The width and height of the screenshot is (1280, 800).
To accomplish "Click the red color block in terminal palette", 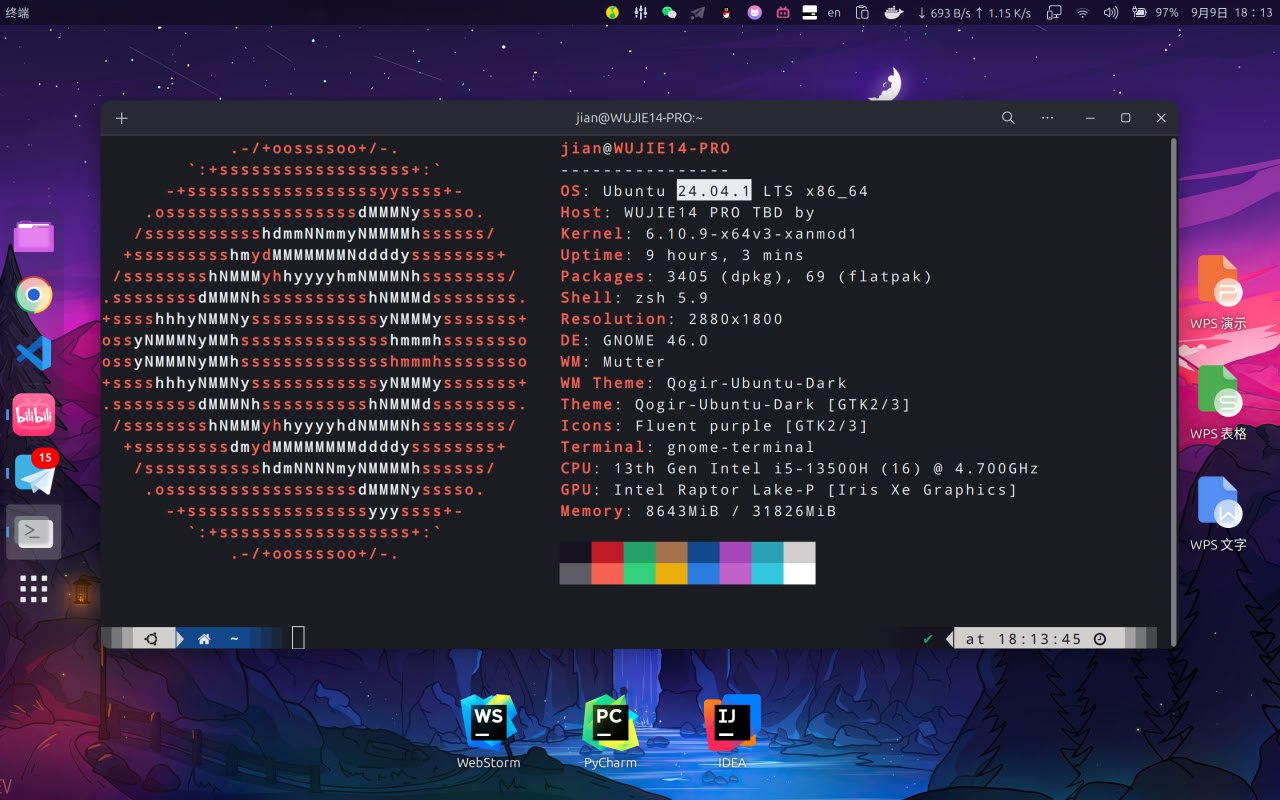I will click(607, 552).
